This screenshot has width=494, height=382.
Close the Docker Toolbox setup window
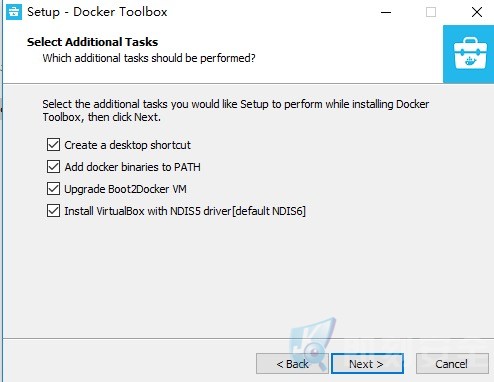477,12
